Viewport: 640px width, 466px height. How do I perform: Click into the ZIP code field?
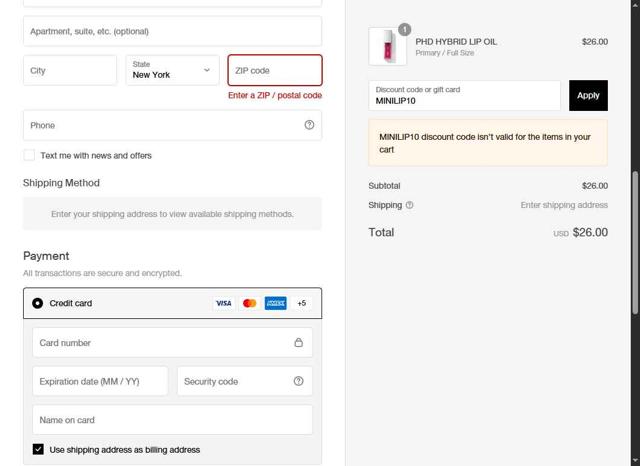pos(275,70)
